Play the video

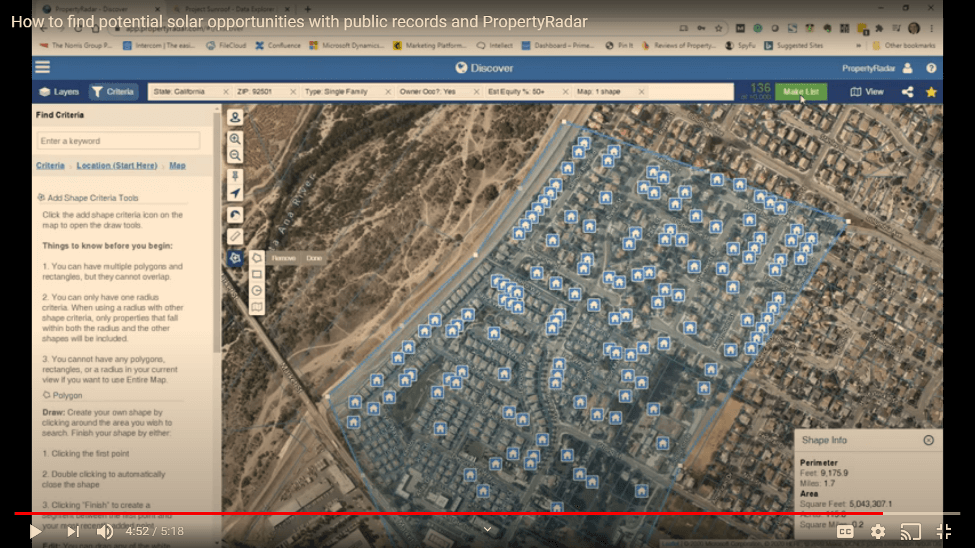[x=35, y=531]
